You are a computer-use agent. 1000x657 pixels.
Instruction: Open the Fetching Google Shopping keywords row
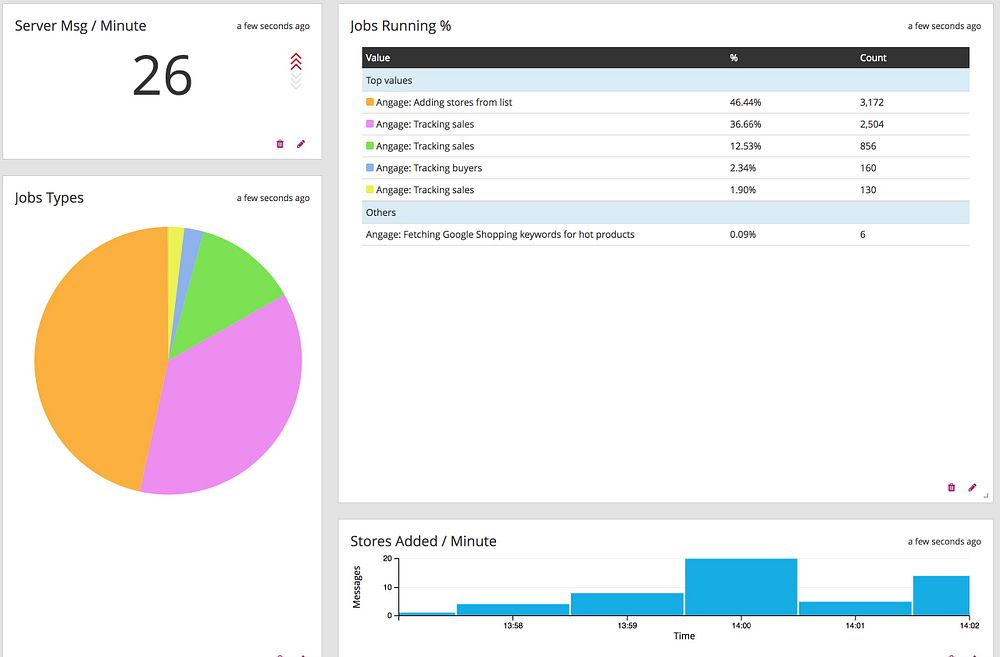coord(666,234)
